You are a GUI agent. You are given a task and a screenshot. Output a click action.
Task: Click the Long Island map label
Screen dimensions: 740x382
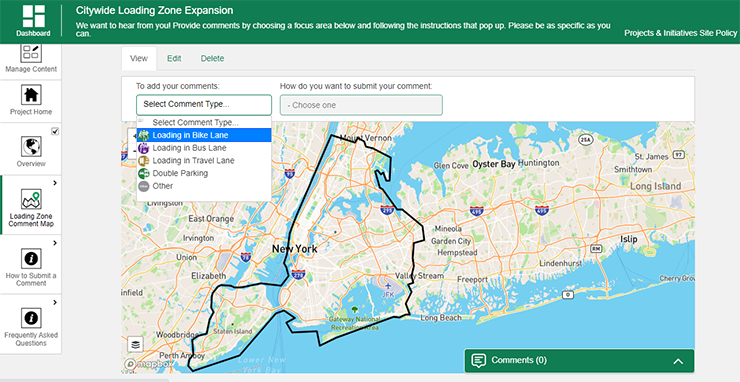(x=656, y=186)
